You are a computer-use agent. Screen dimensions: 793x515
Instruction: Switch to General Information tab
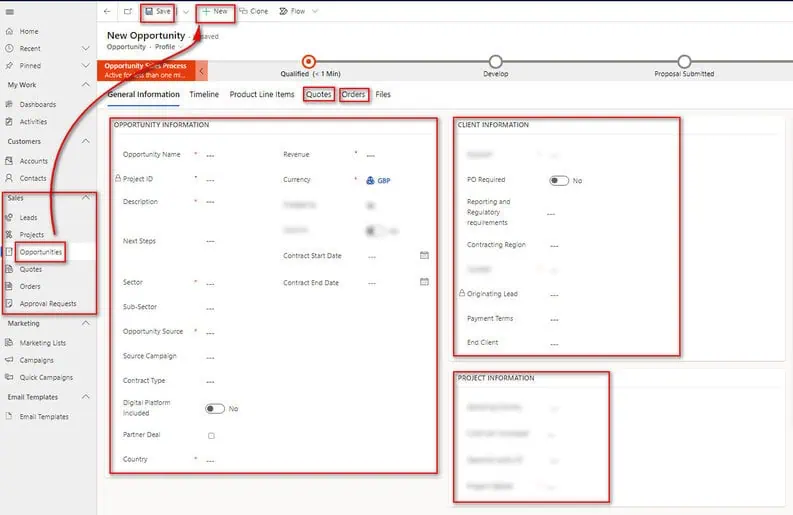click(144, 95)
